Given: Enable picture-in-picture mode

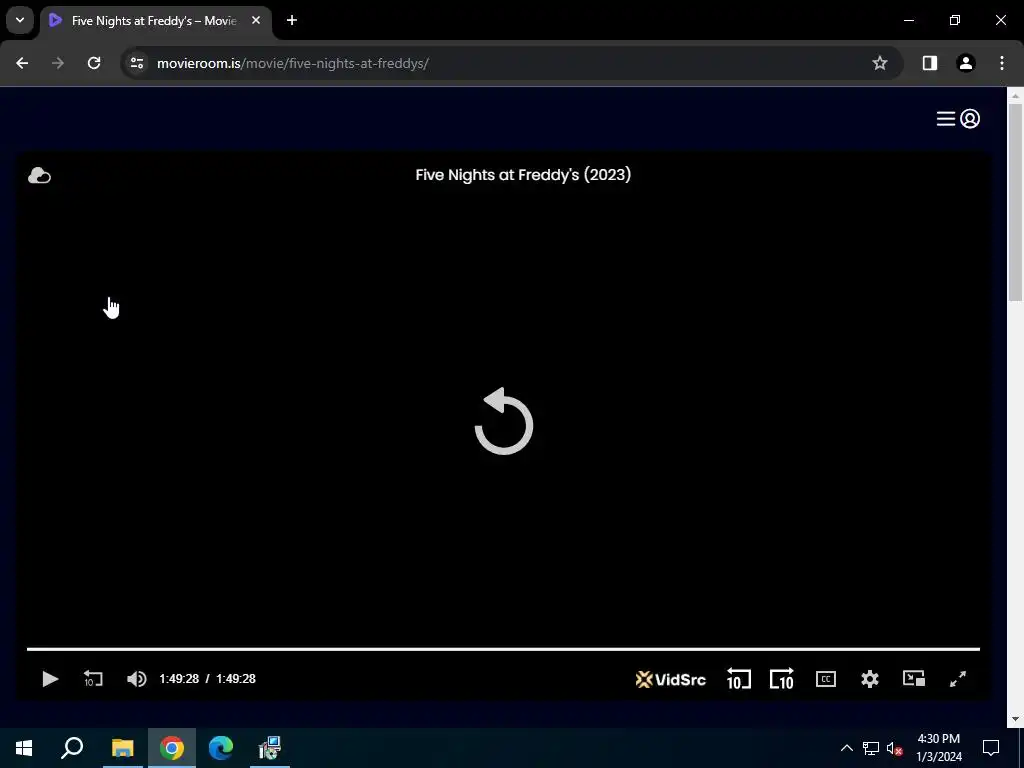Looking at the screenshot, I should 914,679.
